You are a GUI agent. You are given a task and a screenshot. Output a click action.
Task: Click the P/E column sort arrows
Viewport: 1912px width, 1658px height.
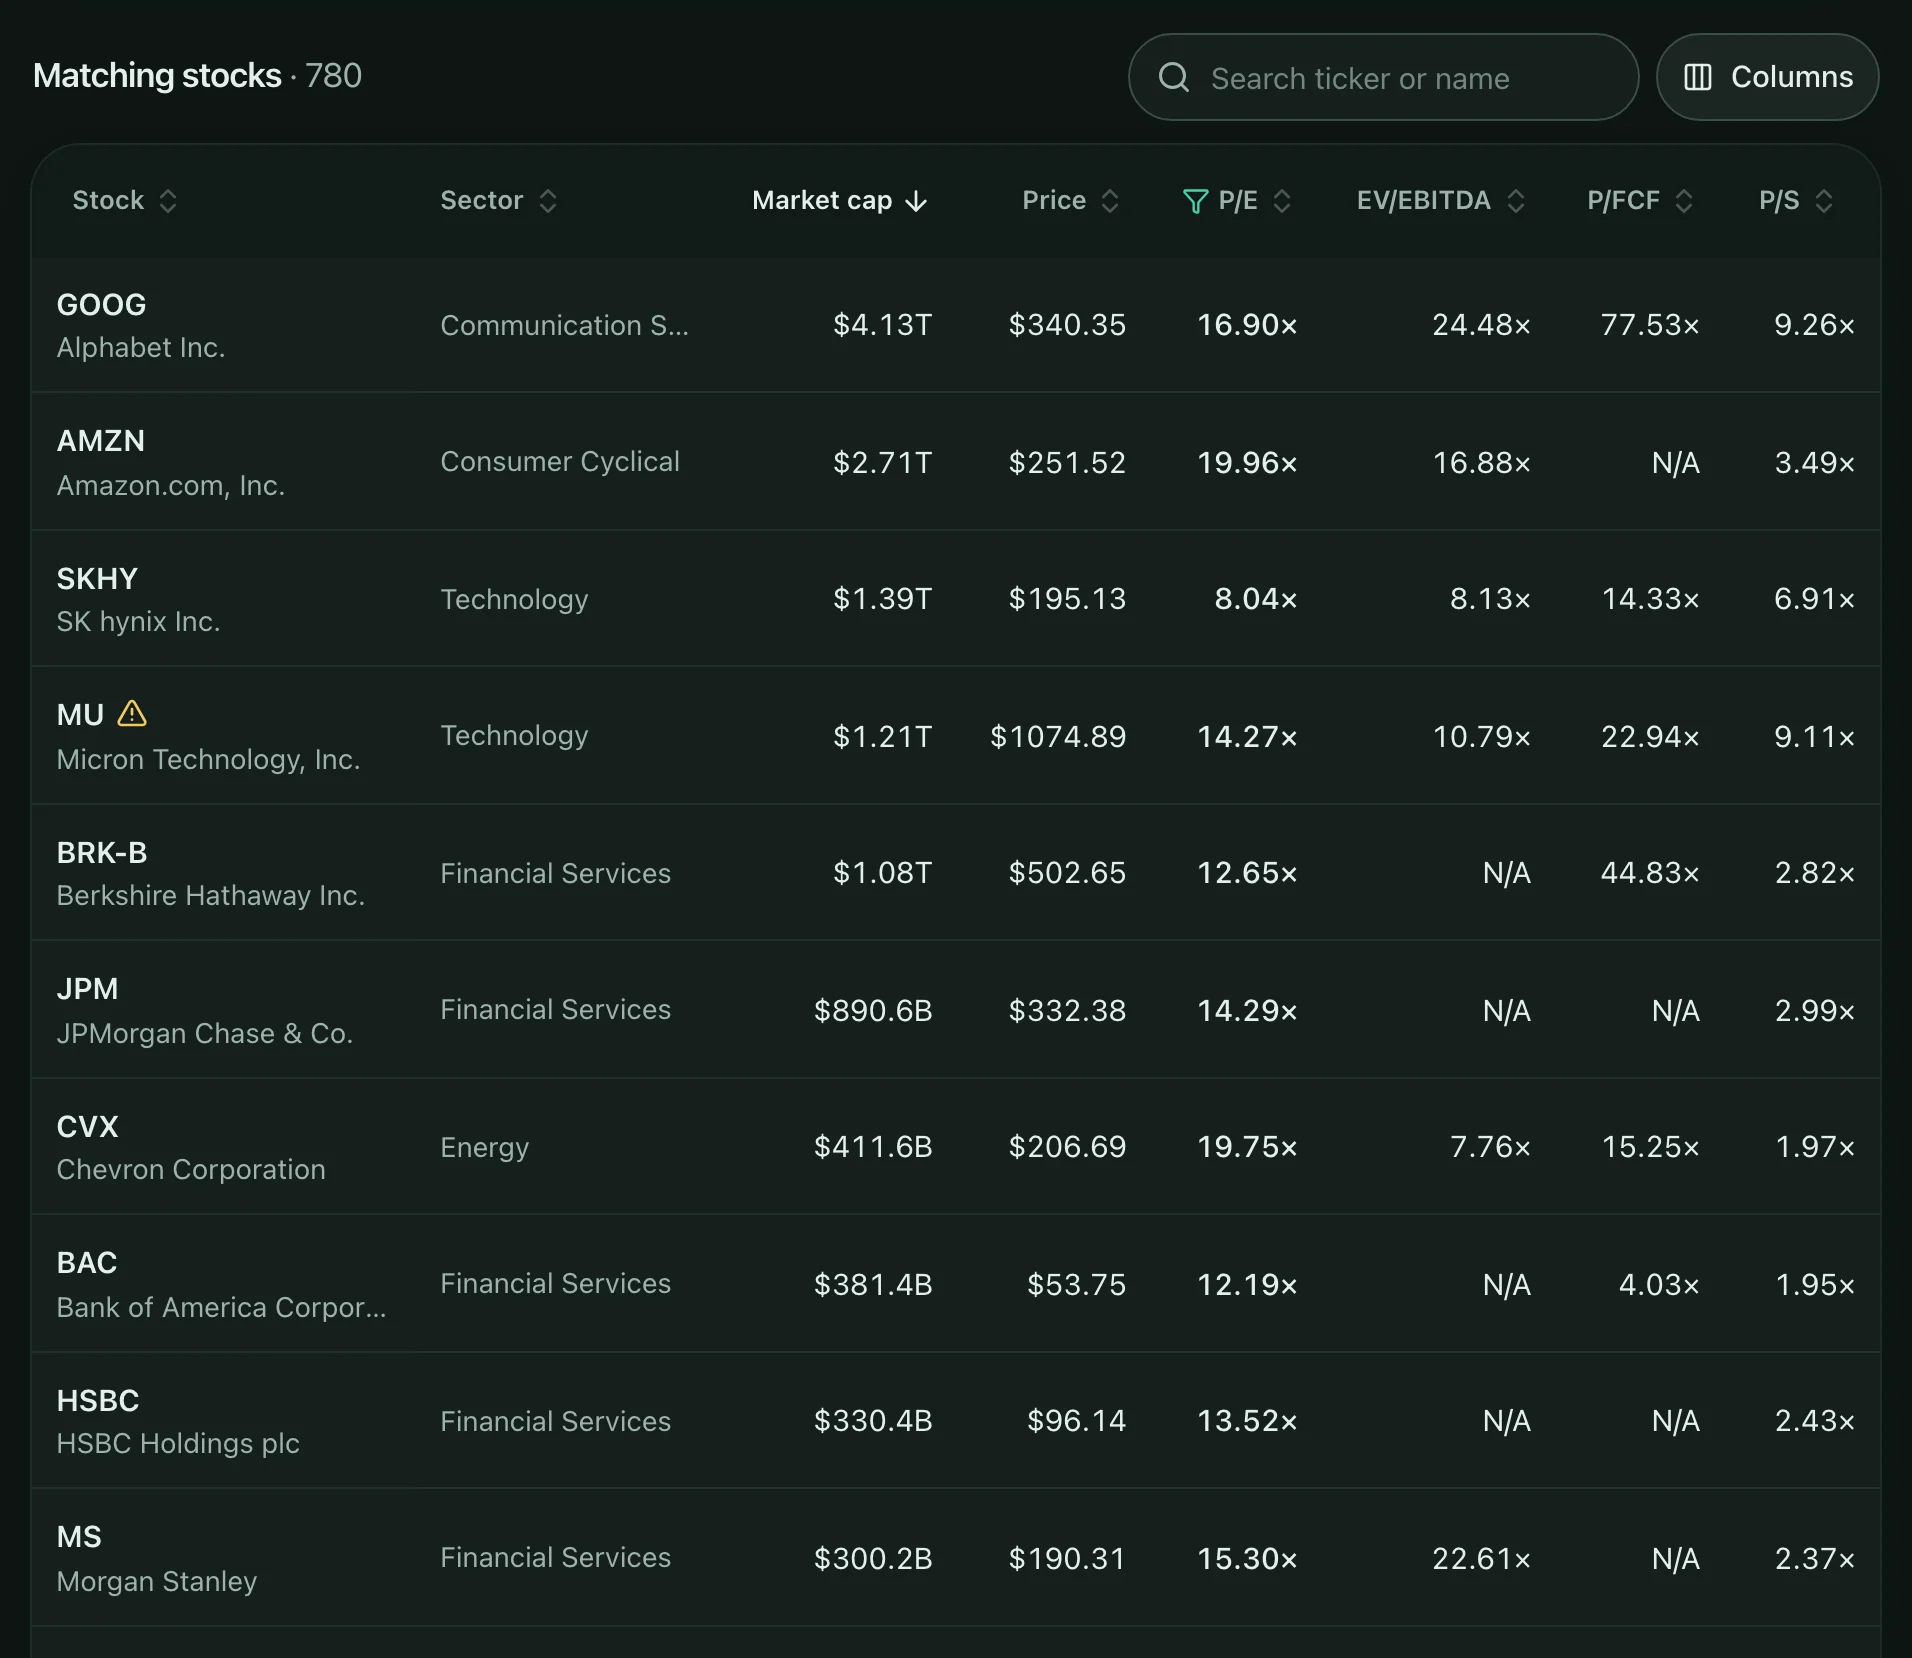(x=1282, y=201)
